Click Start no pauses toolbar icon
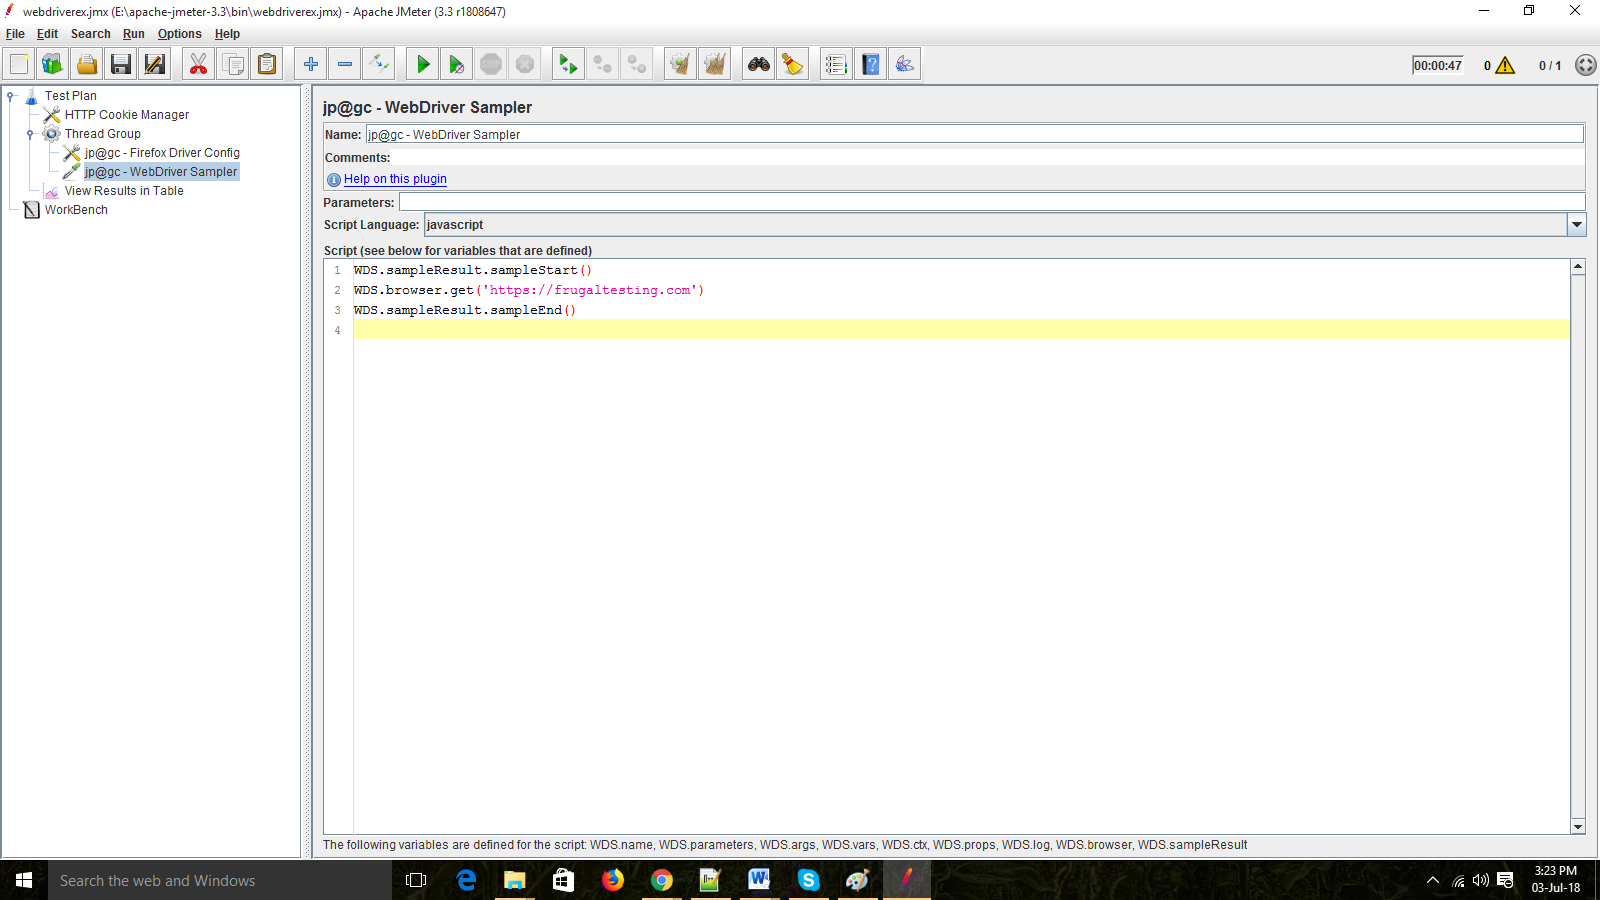1600x900 pixels. click(456, 65)
